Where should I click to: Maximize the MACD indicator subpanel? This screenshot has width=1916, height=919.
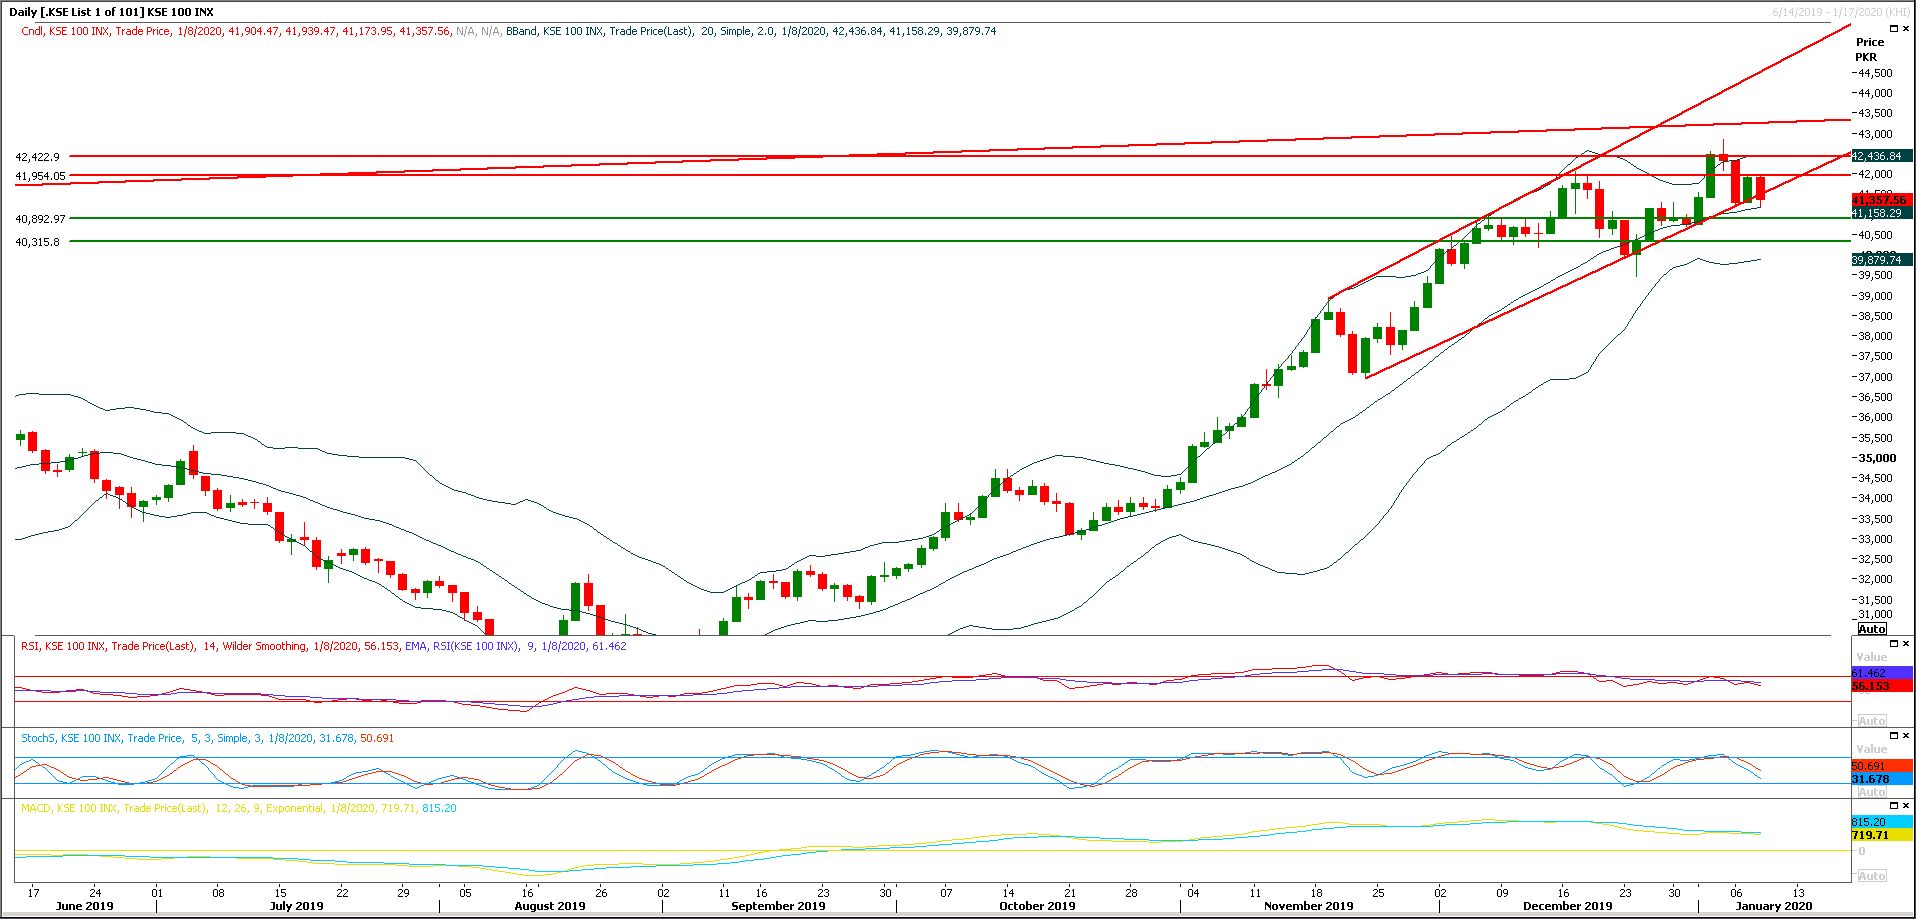tap(1894, 806)
